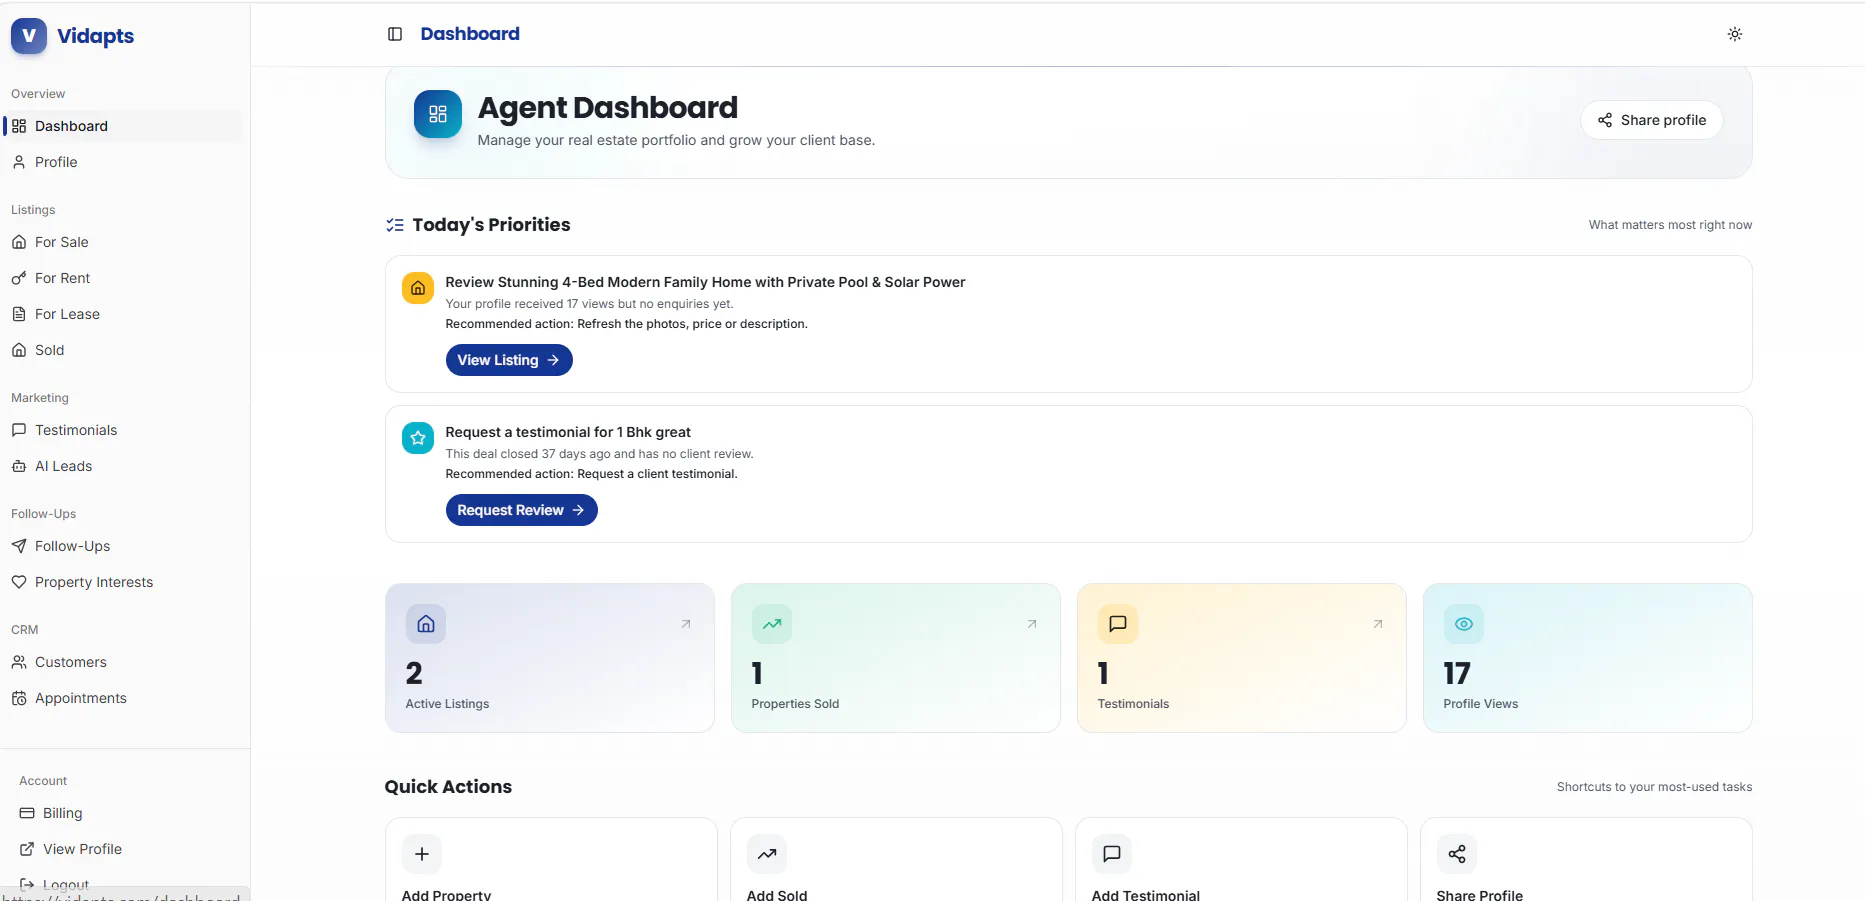Screen dimensions: 1865x901
Task: Click the View Listing button
Action: tap(509, 360)
